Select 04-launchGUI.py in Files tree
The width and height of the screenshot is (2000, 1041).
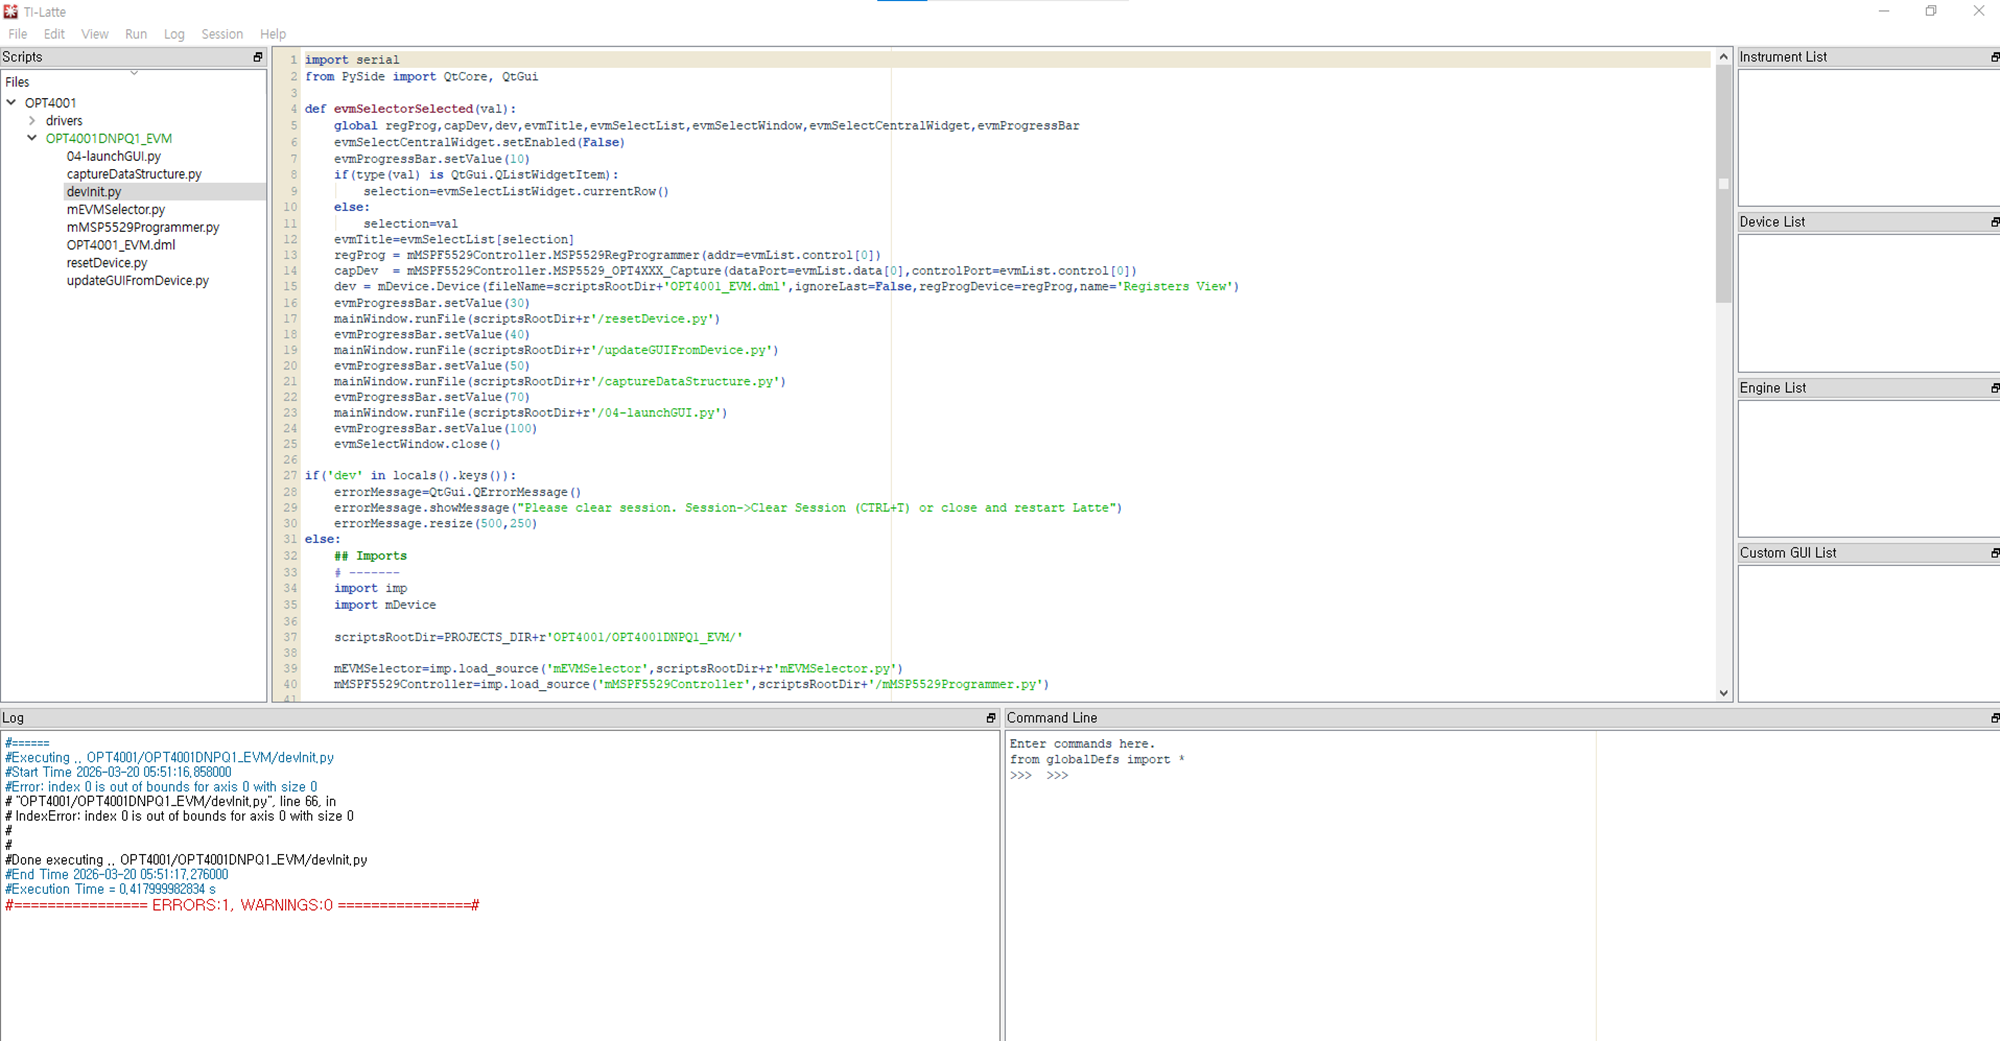coord(114,156)
